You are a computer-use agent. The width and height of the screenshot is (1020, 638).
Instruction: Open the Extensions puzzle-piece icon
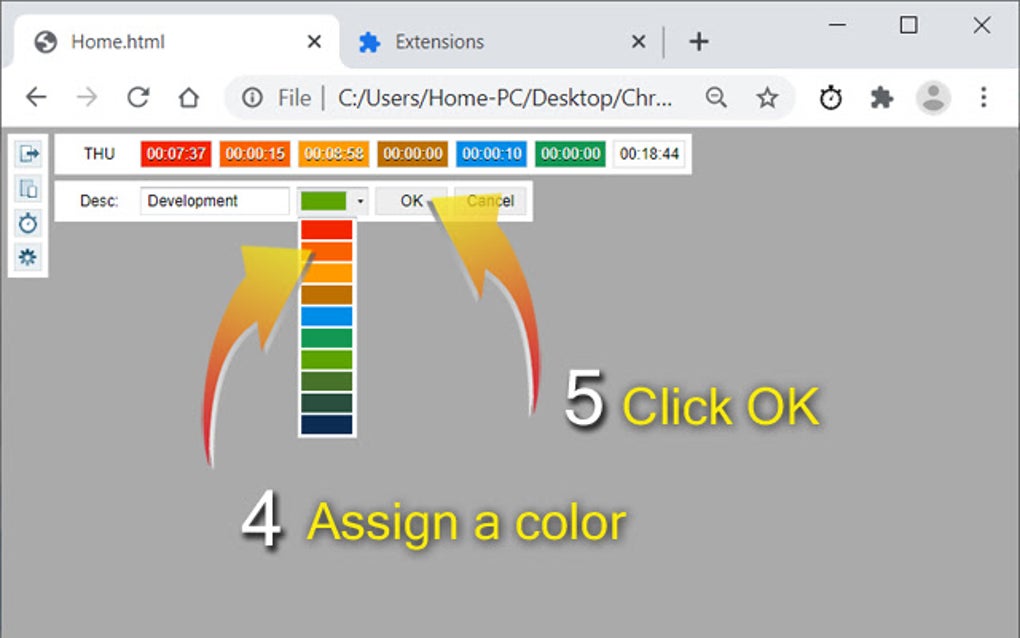click(882, 97)
